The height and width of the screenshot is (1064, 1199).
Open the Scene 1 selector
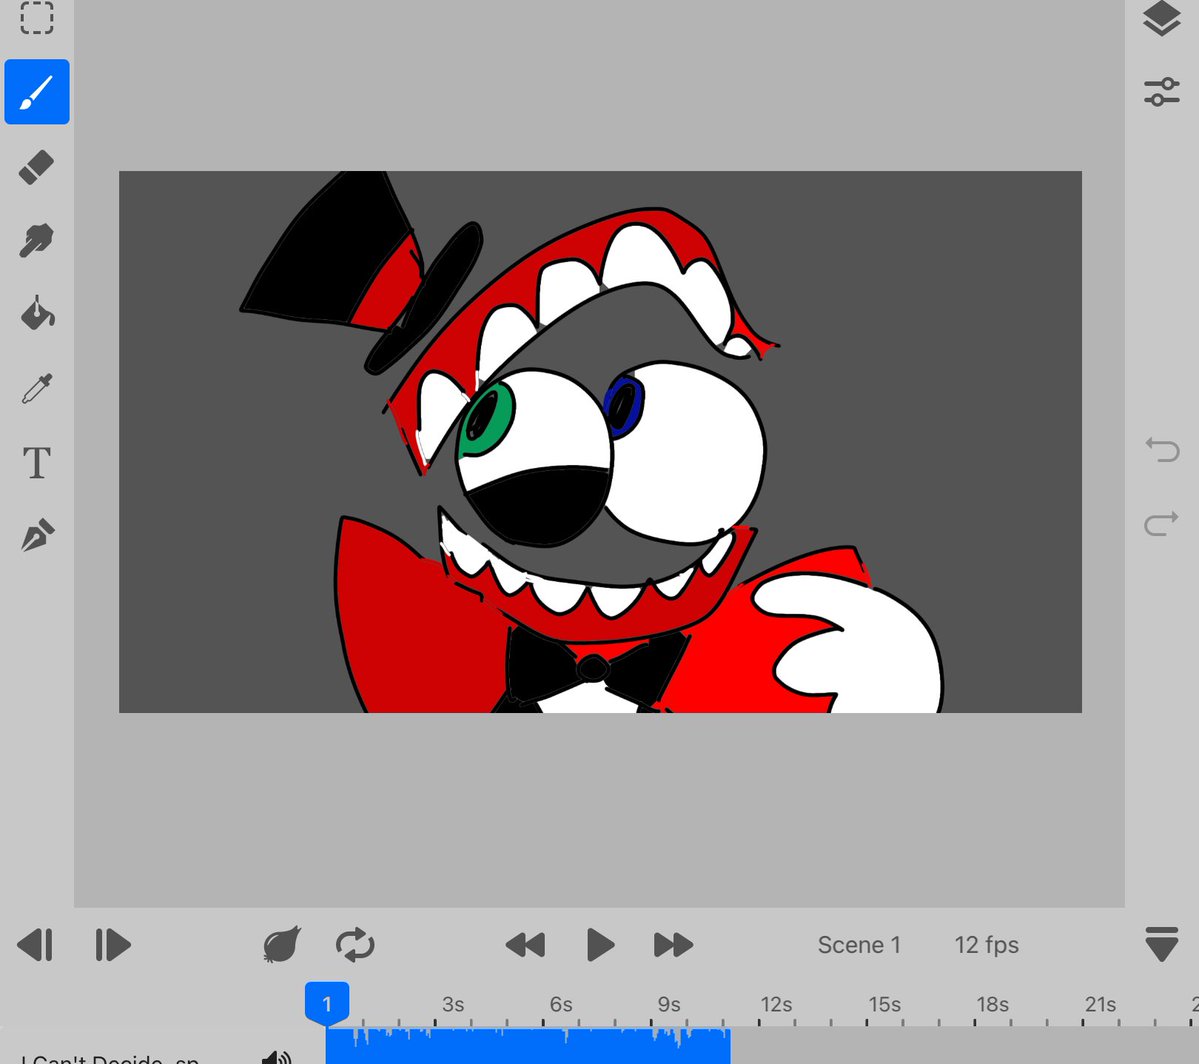(x=859, y=945)
